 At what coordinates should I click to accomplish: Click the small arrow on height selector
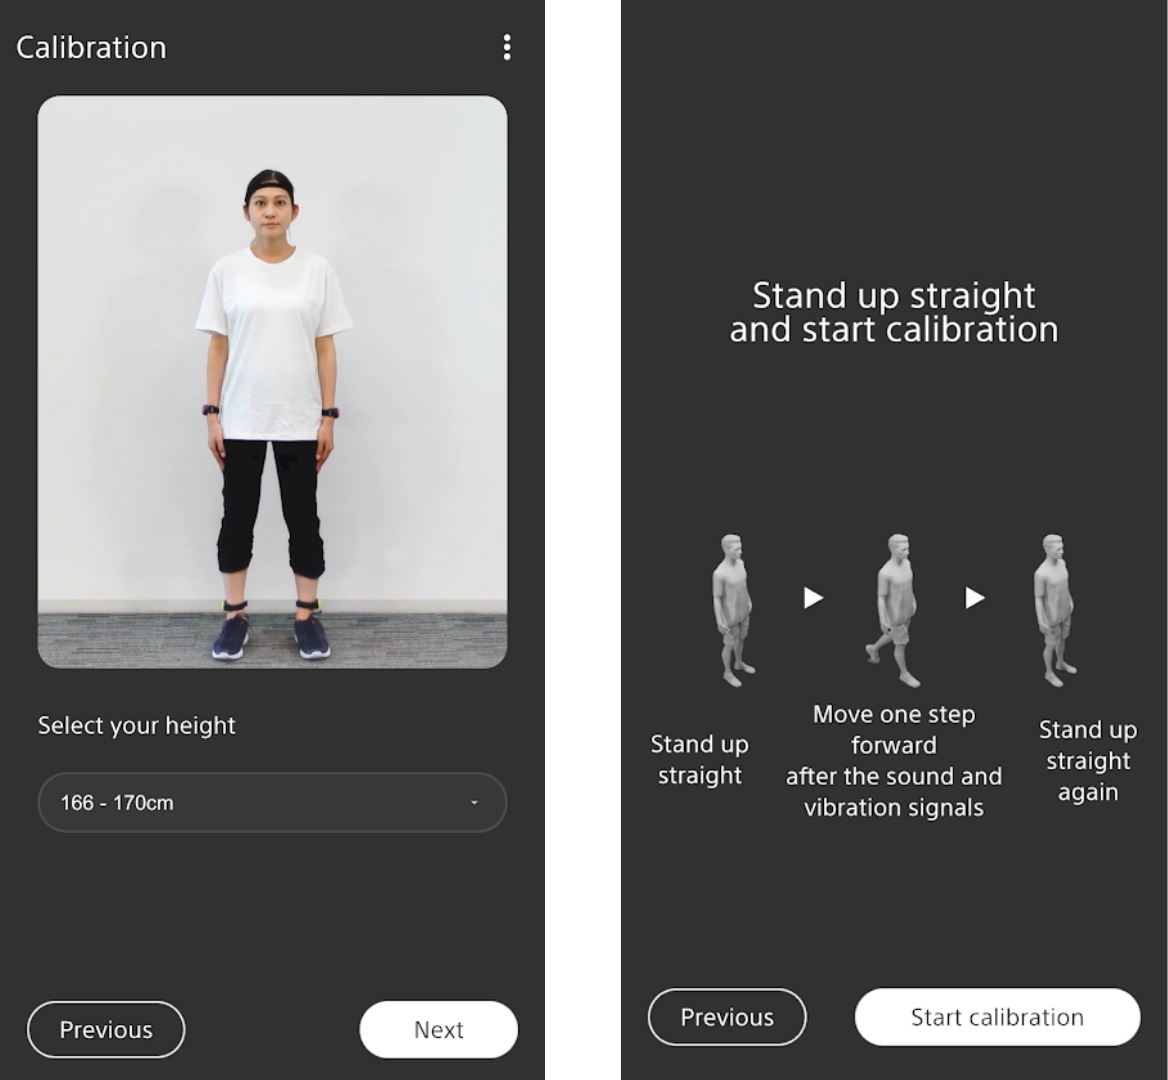pos(474,803)
